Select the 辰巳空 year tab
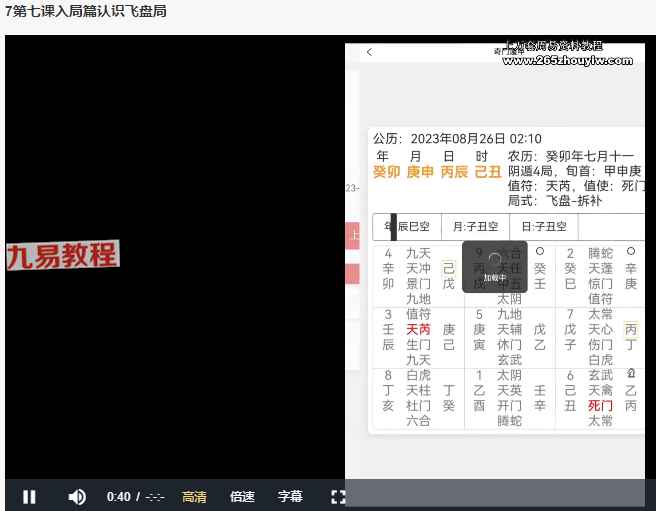656x511 pixels. 412,227
